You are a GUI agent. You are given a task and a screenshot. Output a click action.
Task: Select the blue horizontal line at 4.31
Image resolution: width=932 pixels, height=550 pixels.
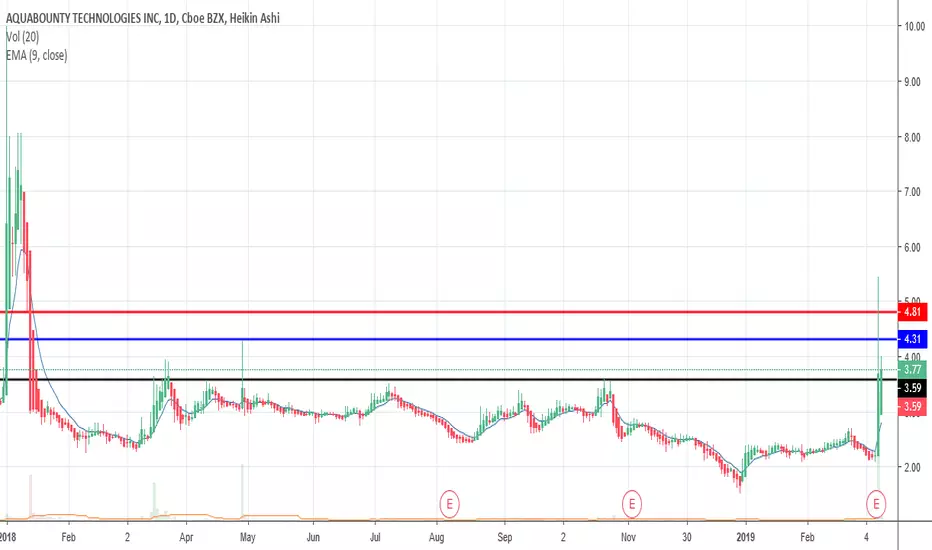pyautogui.click(x=449, y=340)
